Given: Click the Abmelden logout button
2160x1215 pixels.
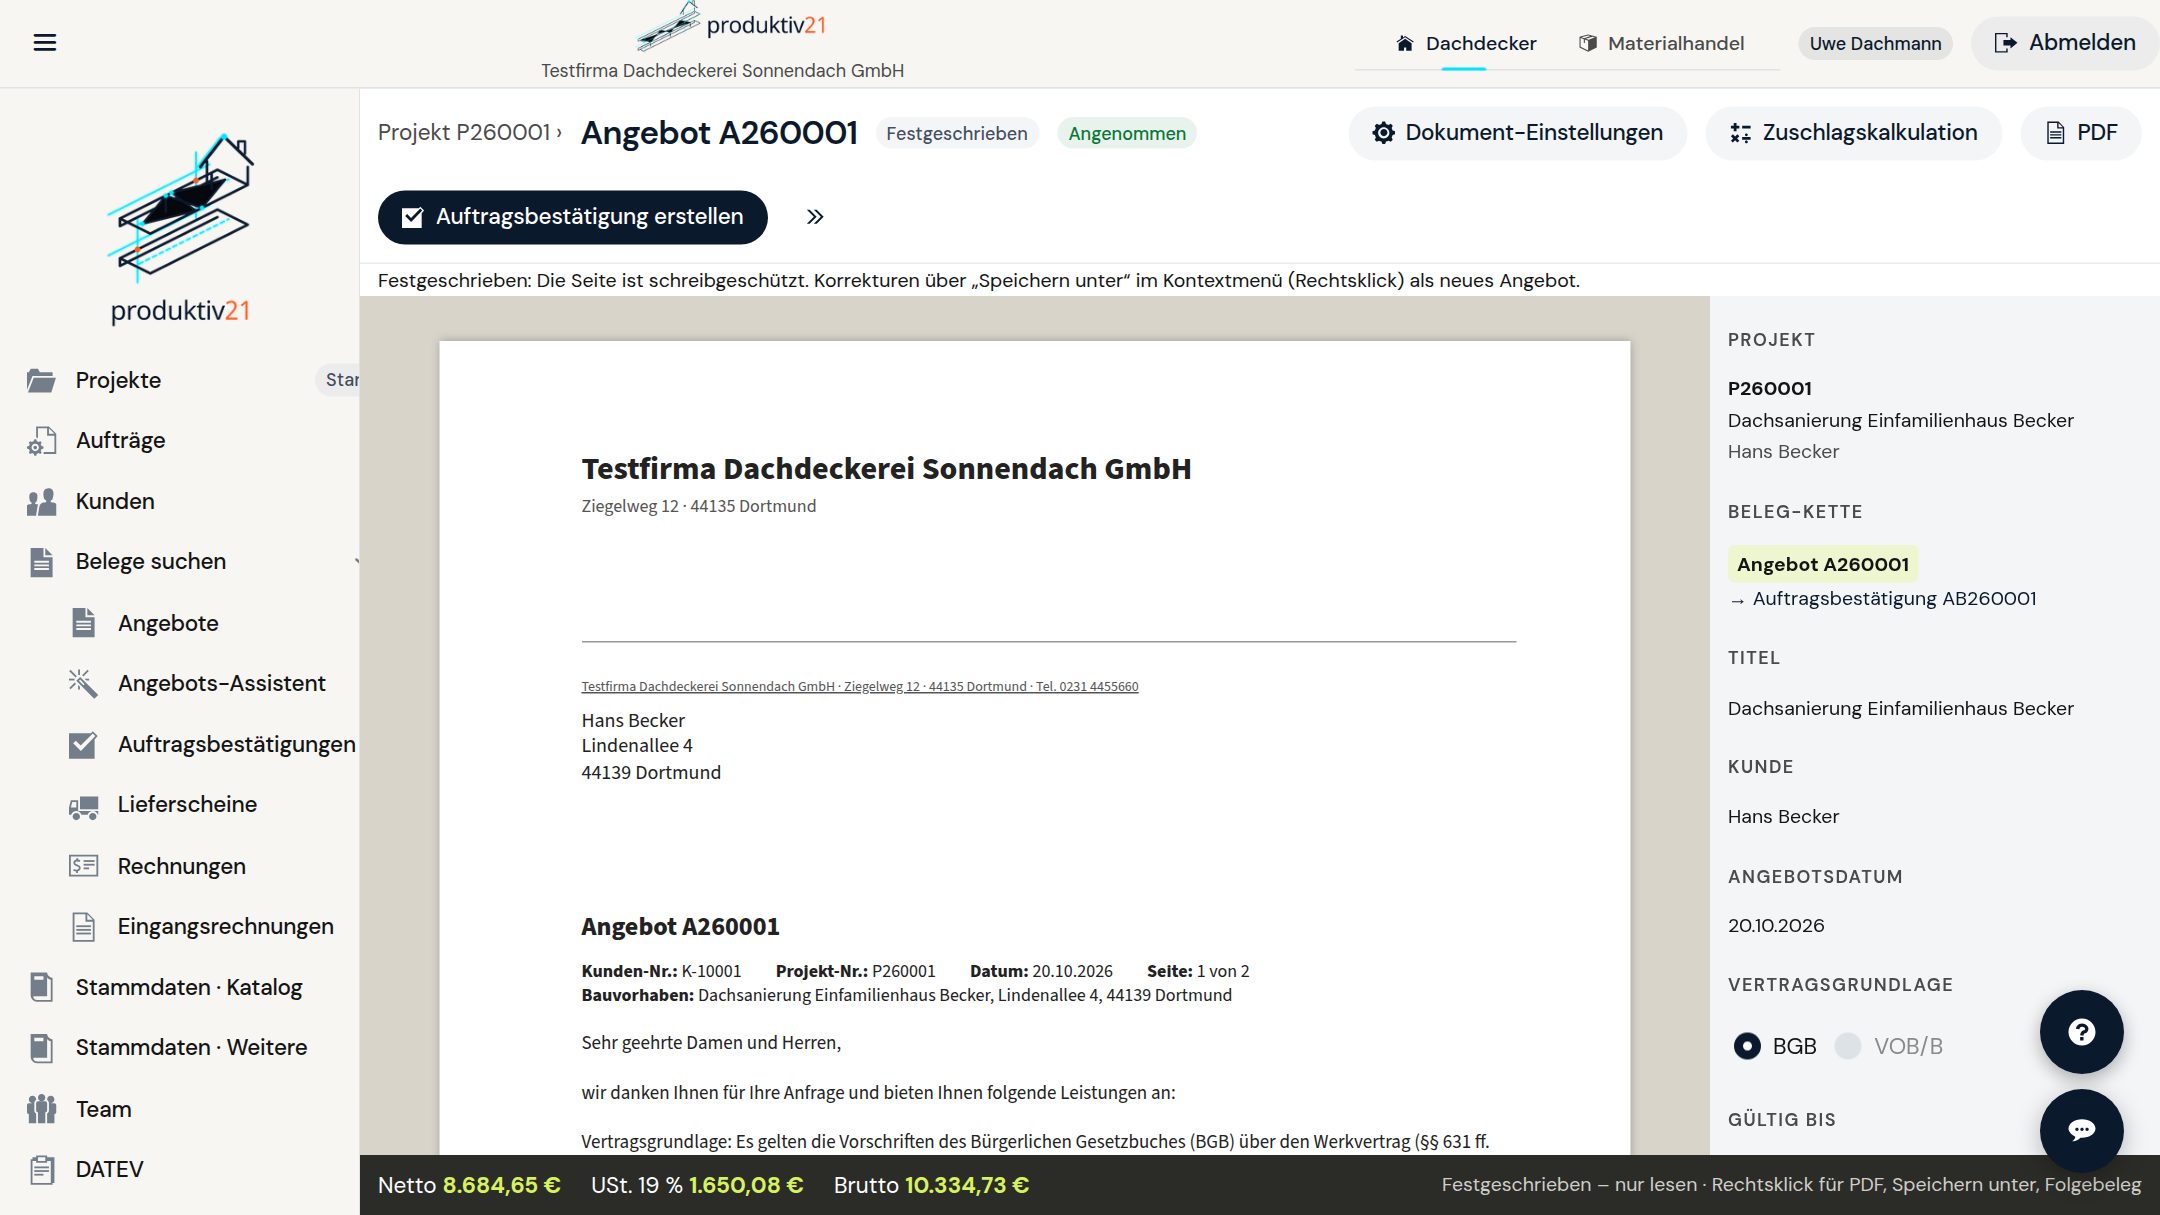Looking at the screenshot, I should pos(2065,43).
